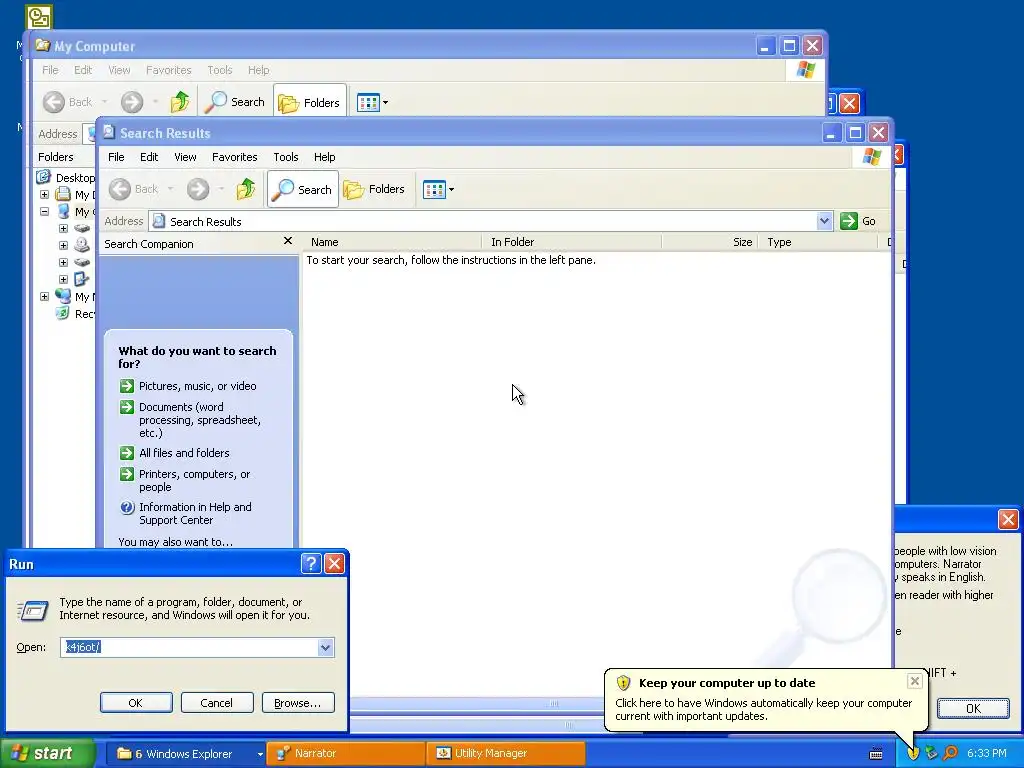
Task: Toggle the Folders button in Search Results toolbar
Action: 375,189
